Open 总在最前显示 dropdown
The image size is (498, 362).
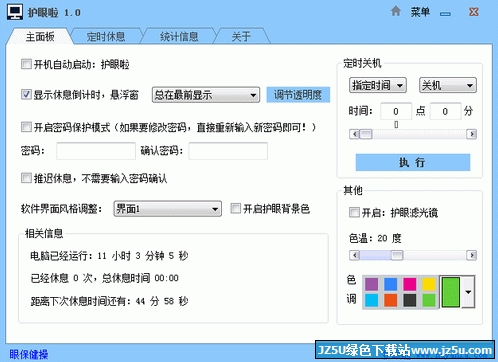[206, 95]
